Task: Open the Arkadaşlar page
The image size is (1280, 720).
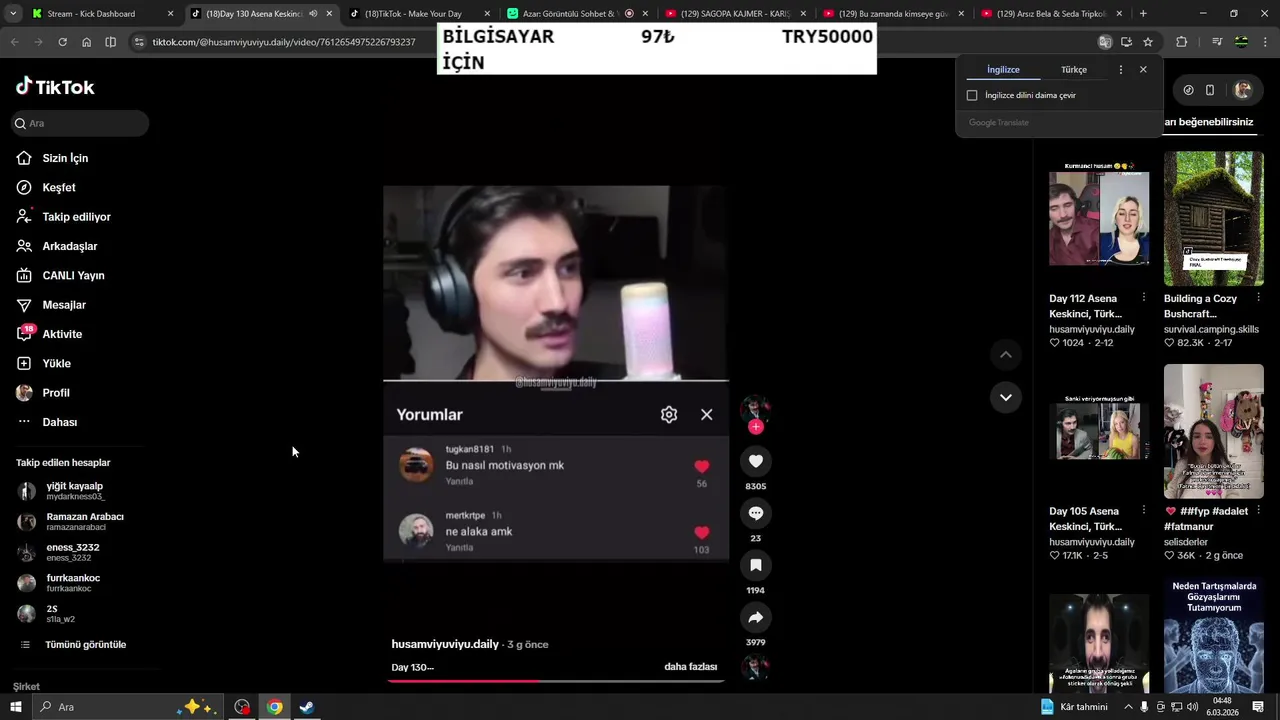Action: [56, 246]
